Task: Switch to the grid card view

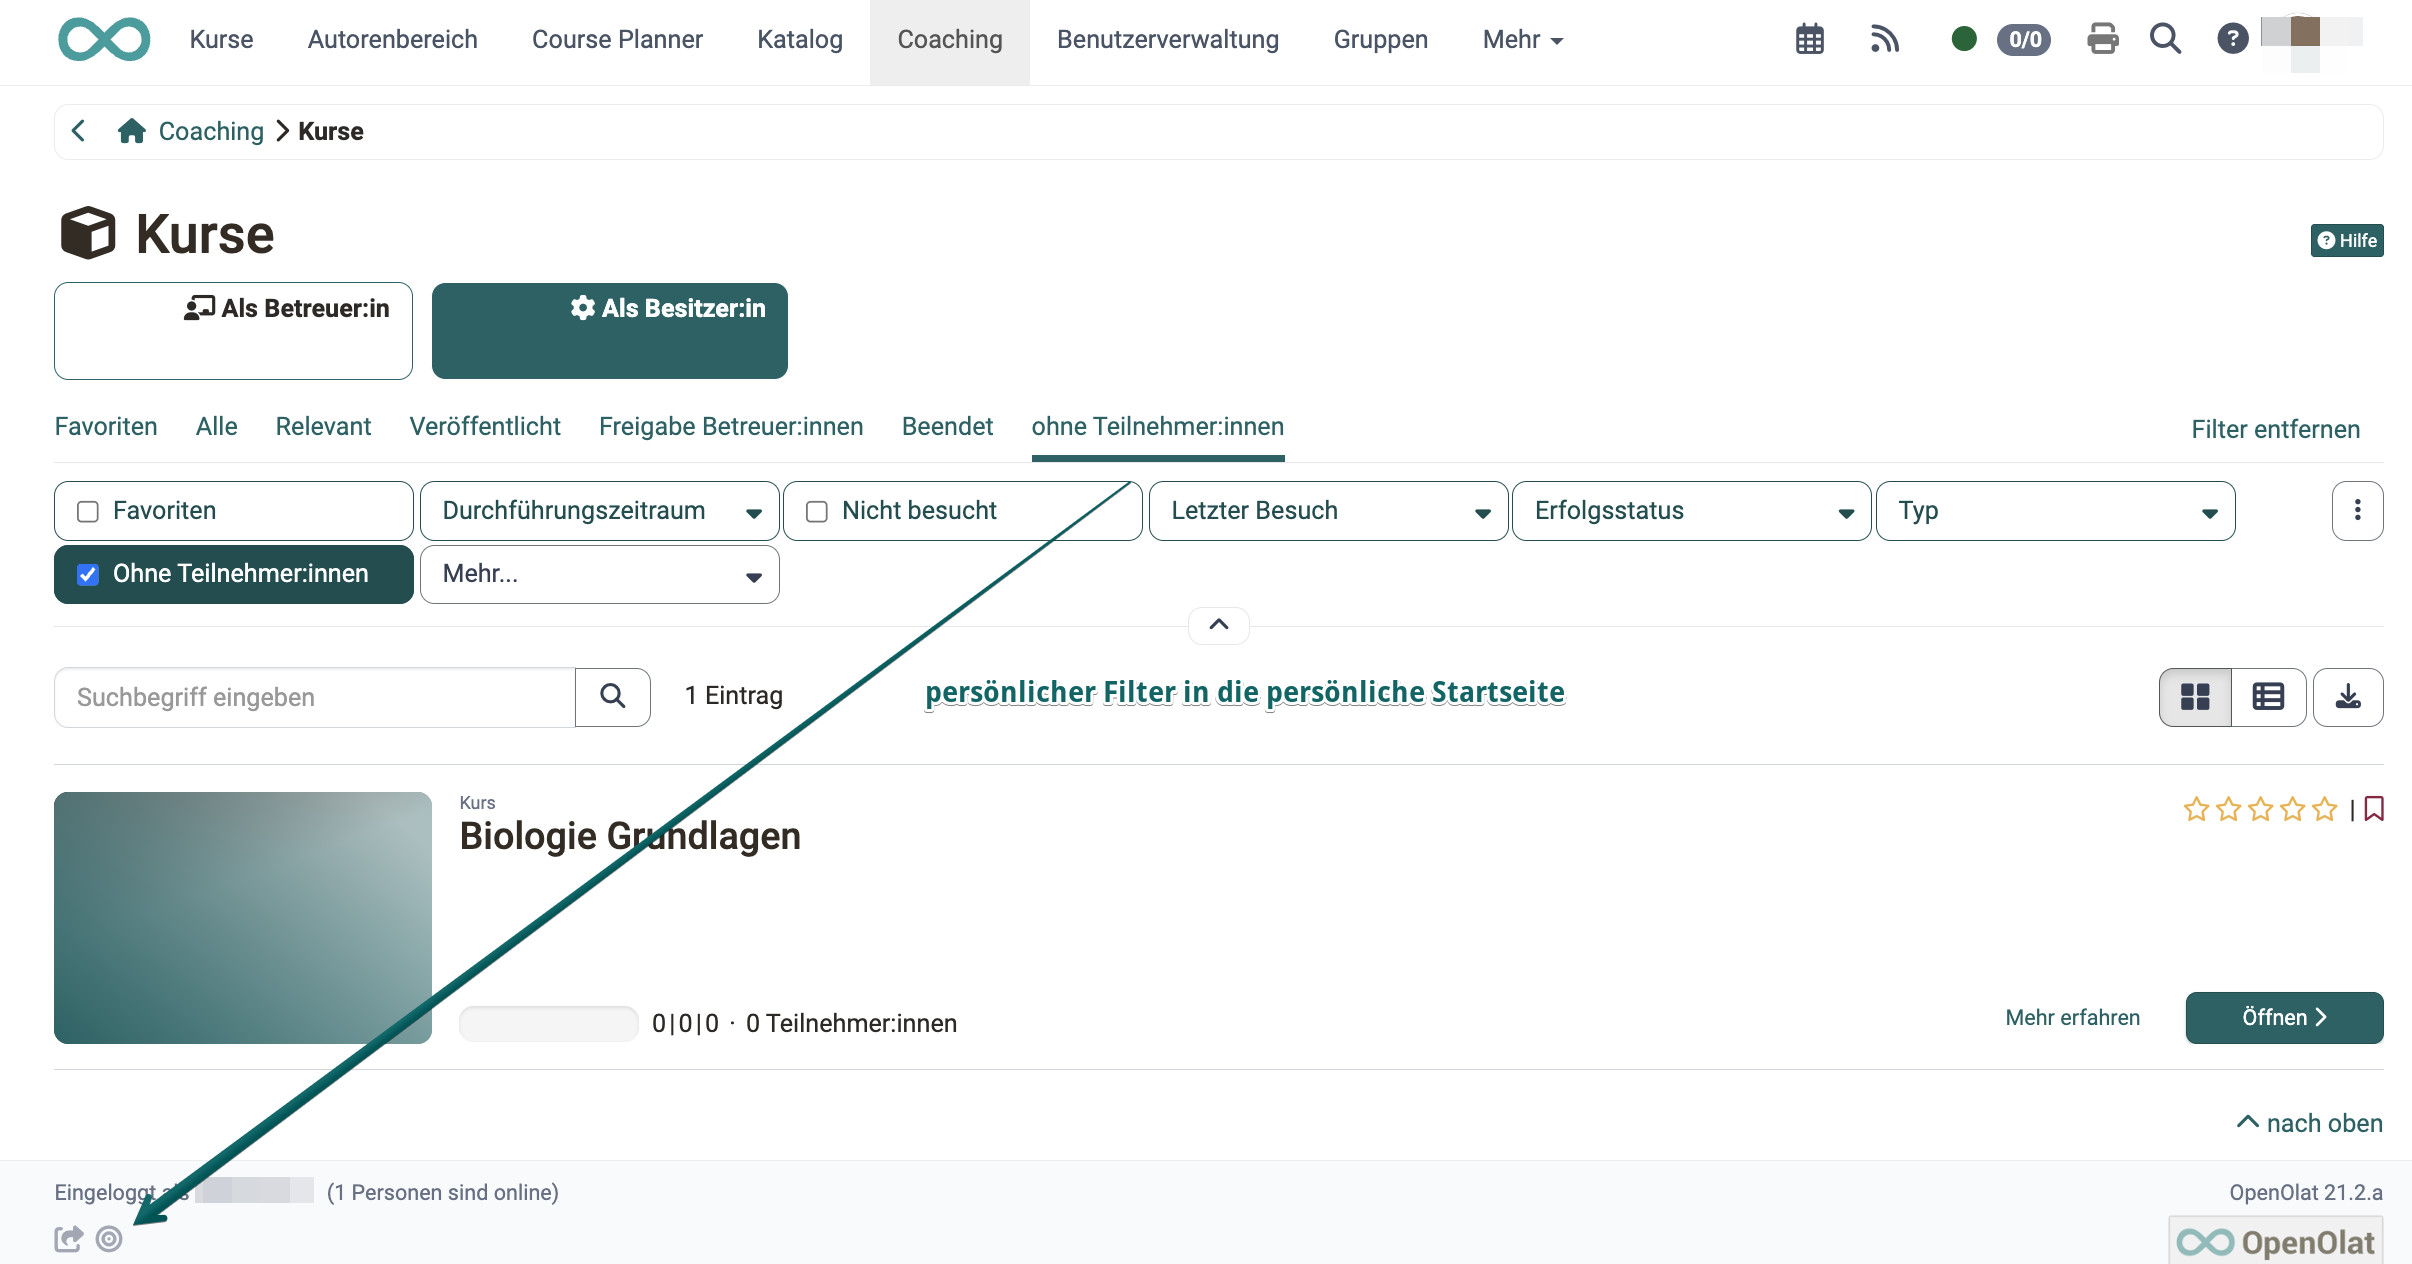Action: point(2195,697)
